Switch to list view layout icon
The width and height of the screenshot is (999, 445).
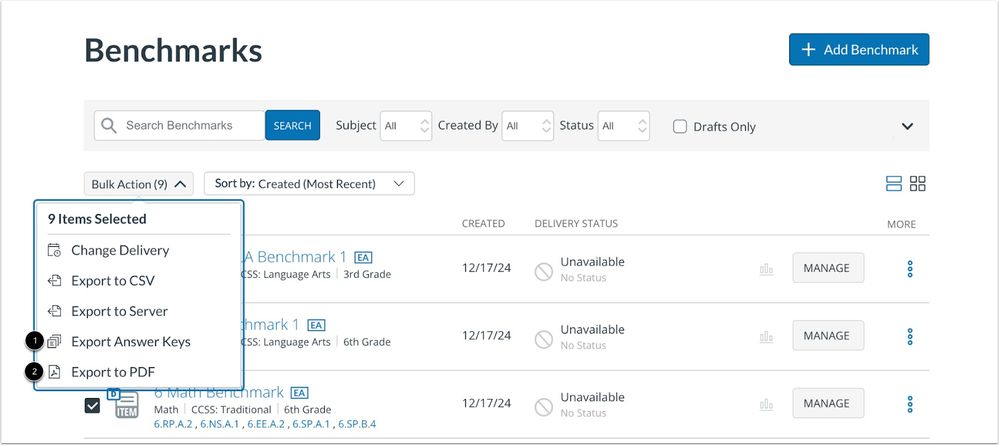(894, 183)
